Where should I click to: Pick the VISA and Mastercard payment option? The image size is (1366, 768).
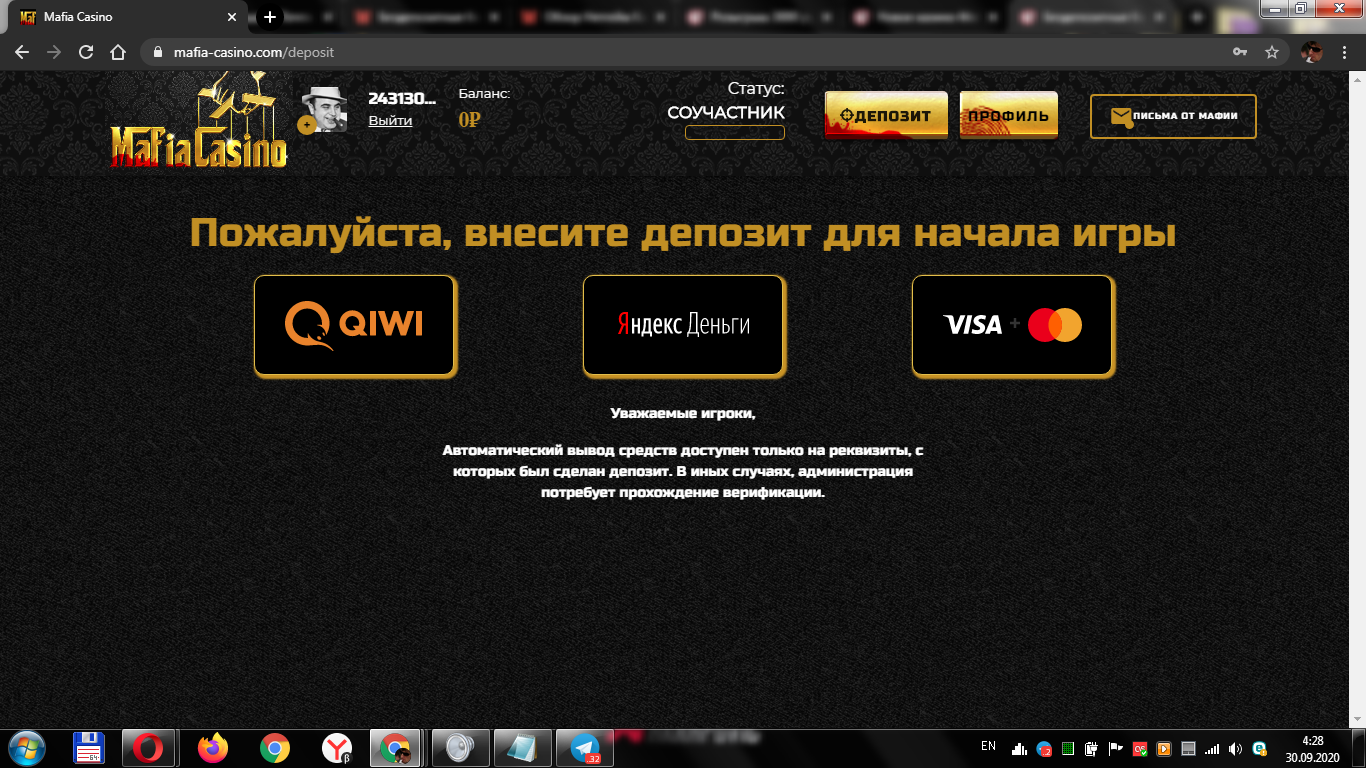(x=1013, y=326)
